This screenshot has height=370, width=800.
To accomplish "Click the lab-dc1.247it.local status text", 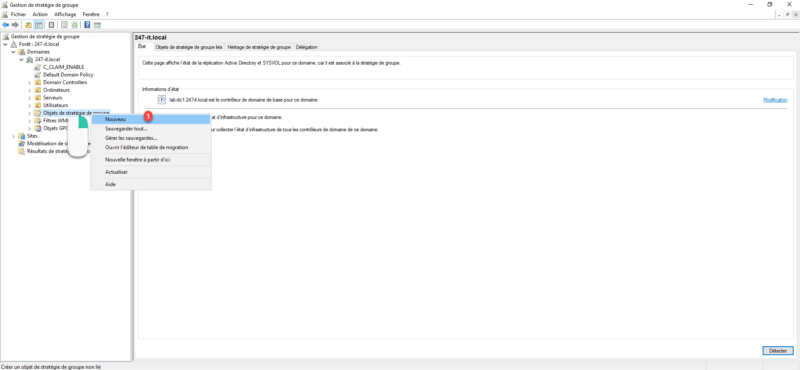I will [x=244, y=100].
